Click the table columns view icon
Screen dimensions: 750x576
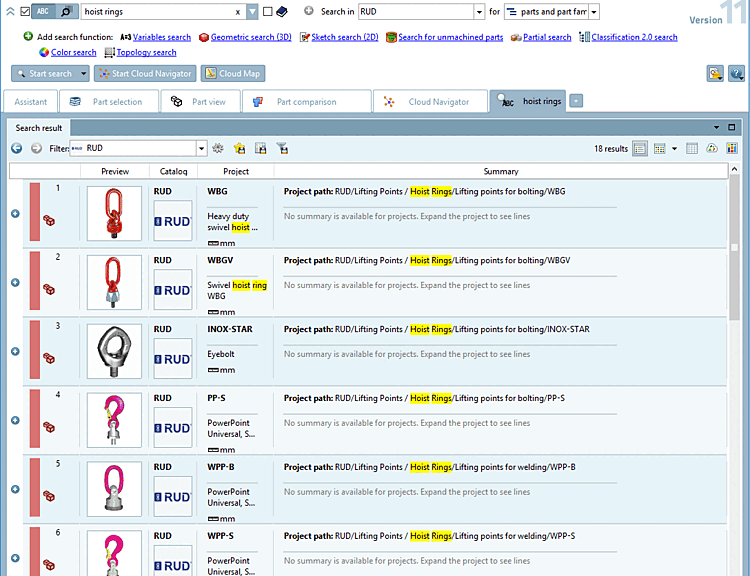(x=692, y=148)
